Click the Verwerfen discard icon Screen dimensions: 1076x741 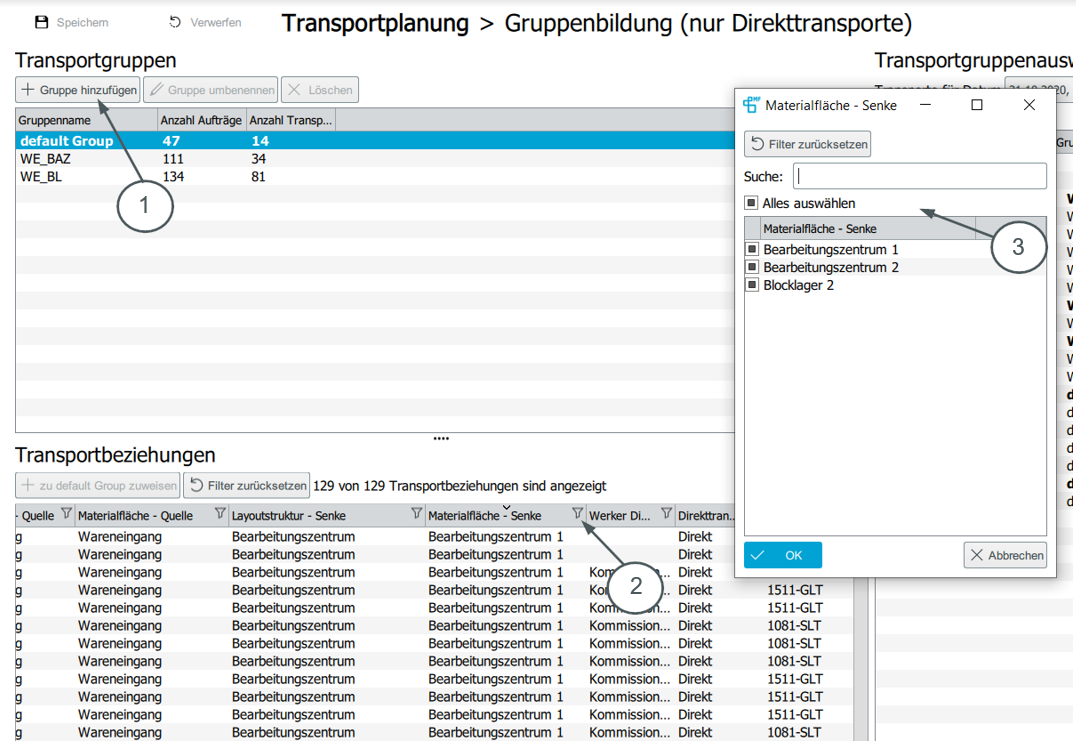pos(175,22)
